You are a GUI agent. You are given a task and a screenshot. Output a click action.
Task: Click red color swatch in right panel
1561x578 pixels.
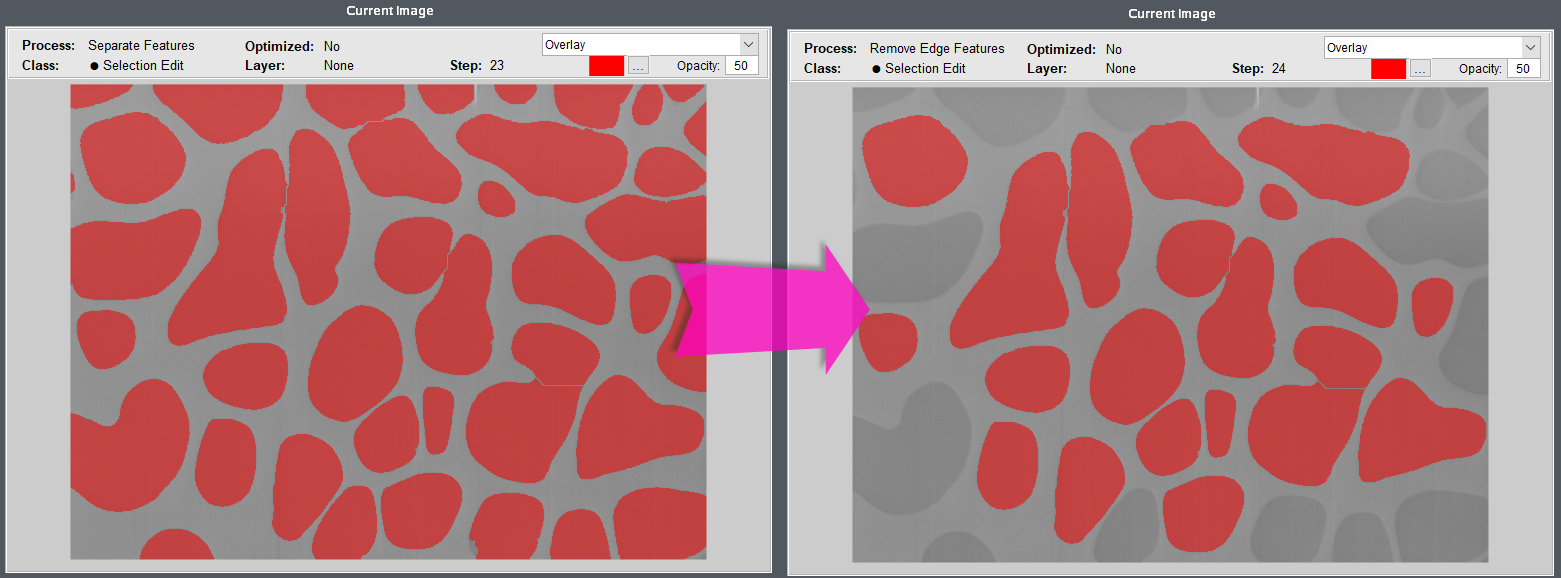point(1389,69)
